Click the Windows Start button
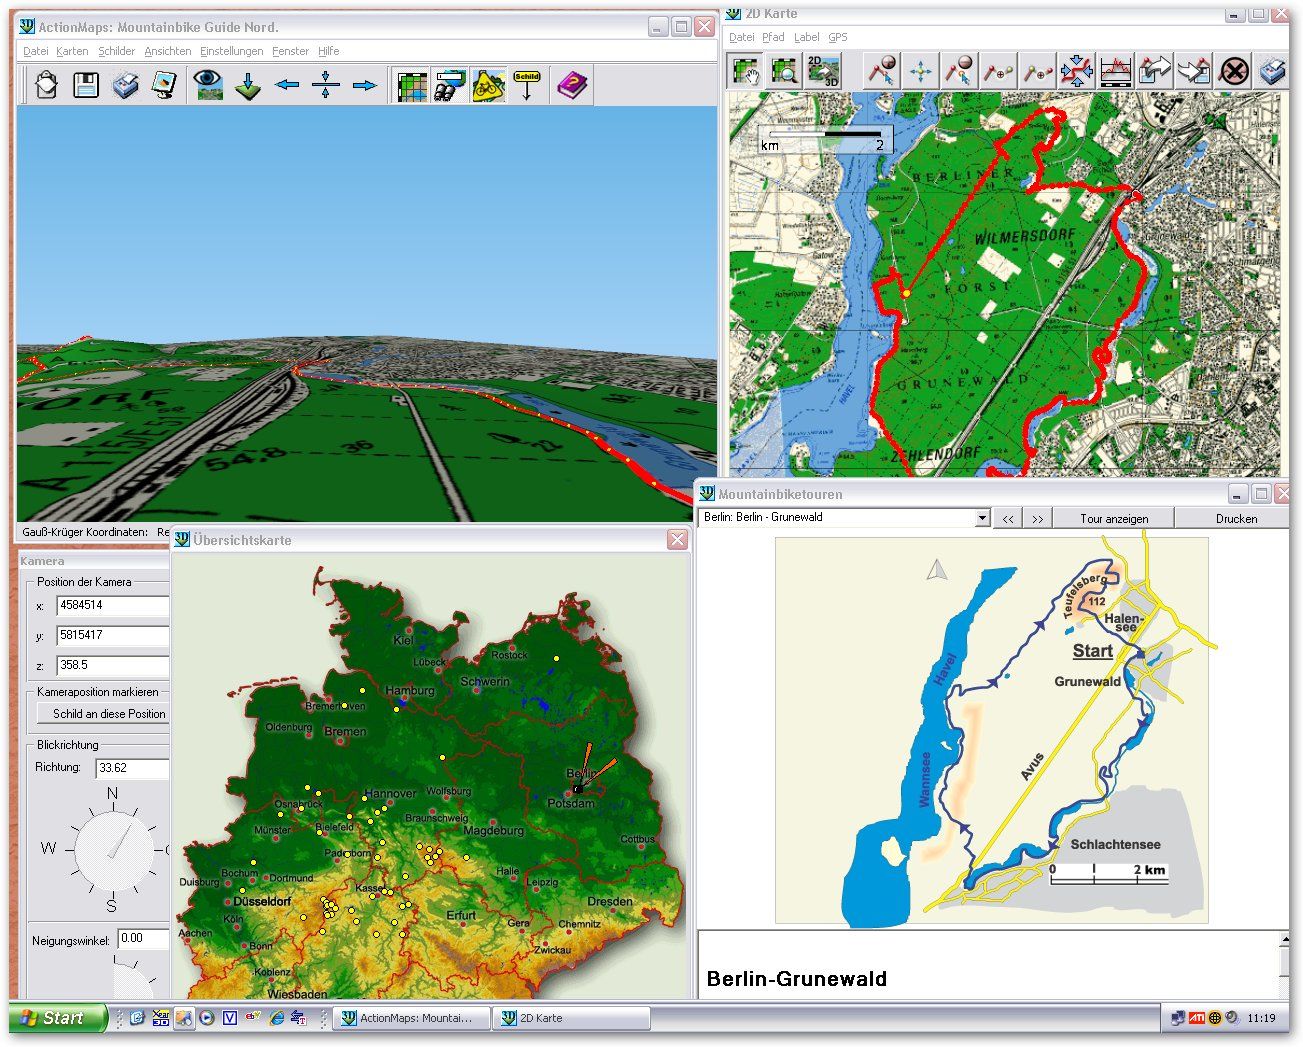The width and height of the screenshot is (1303, 1047). [58, 1018]
